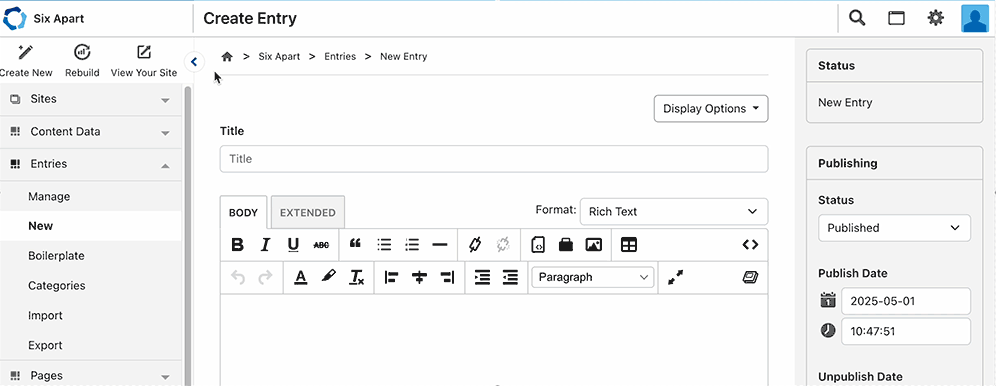The width and height of the screenshot is (996, 386).
Task: Click the book icon at toolbar end
Action: point(750,277)
